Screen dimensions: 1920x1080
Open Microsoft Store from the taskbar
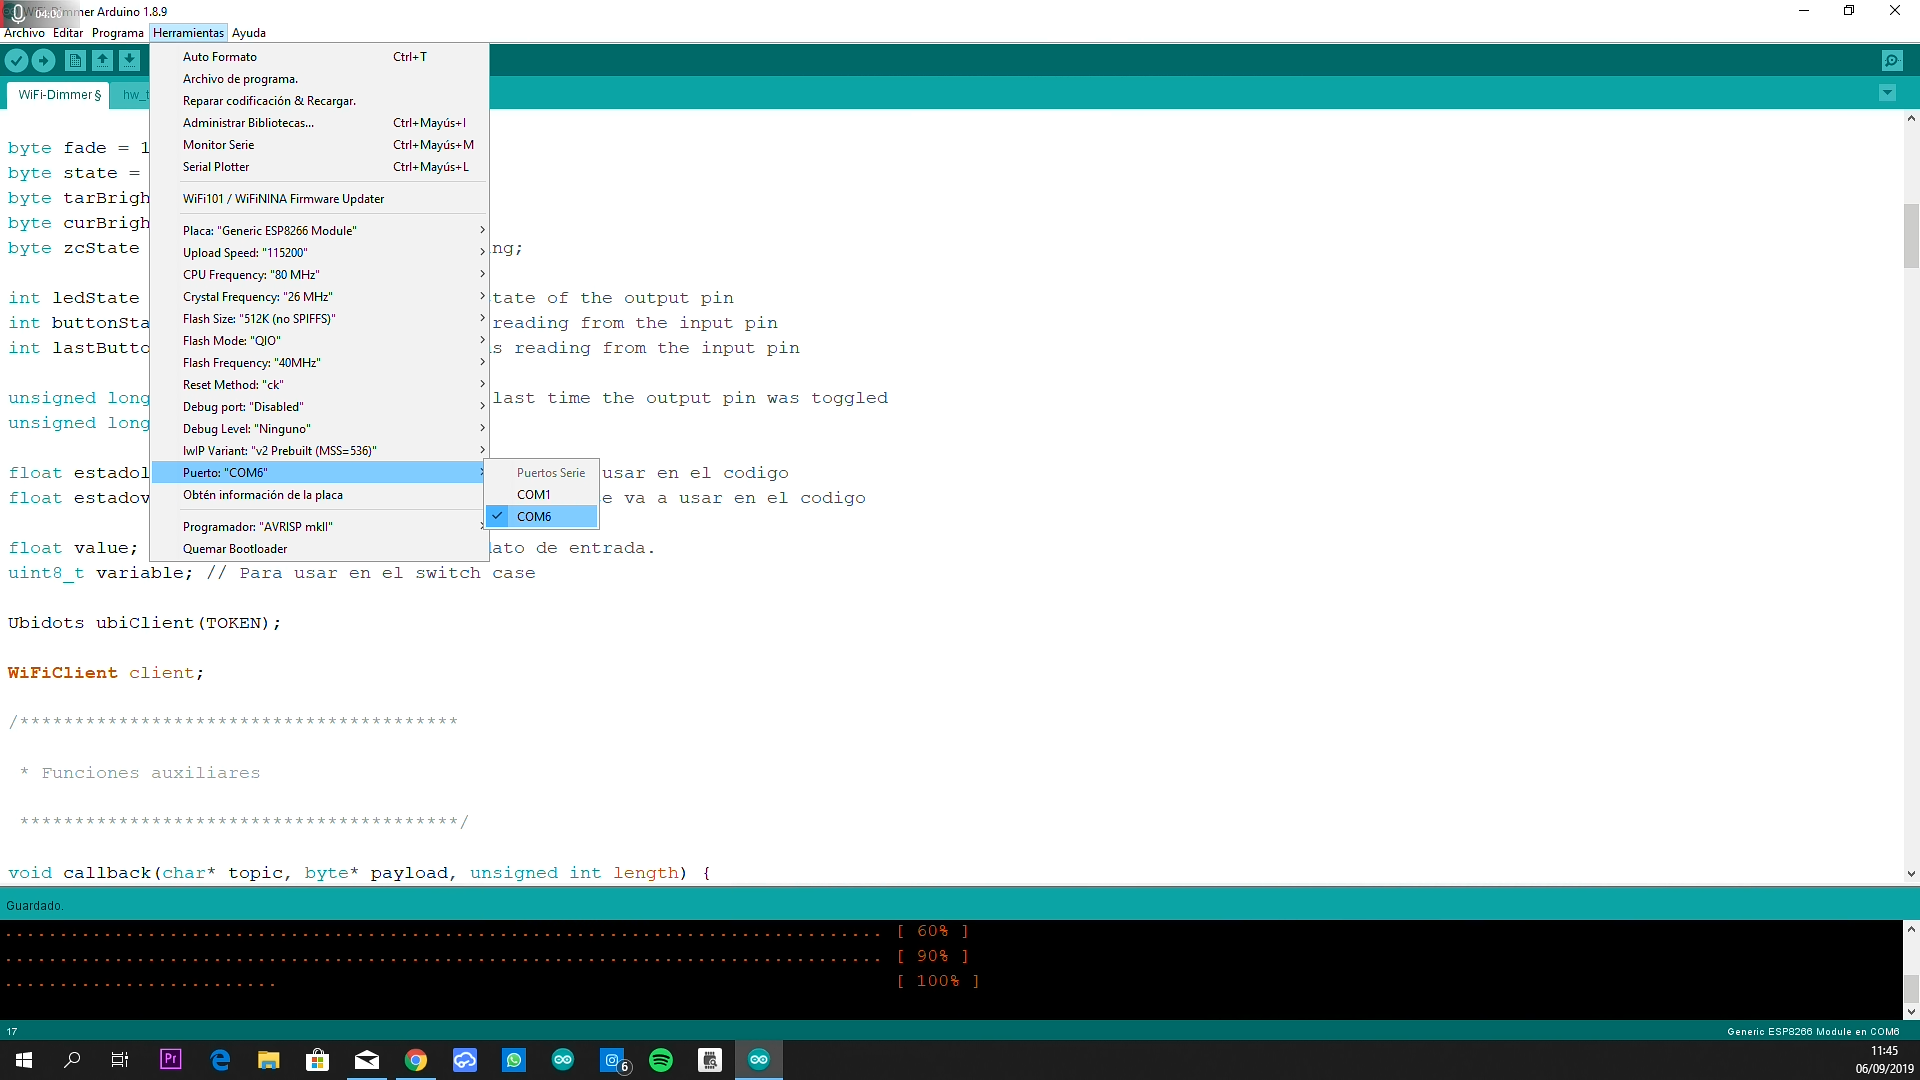click(x=318, y=1060)
